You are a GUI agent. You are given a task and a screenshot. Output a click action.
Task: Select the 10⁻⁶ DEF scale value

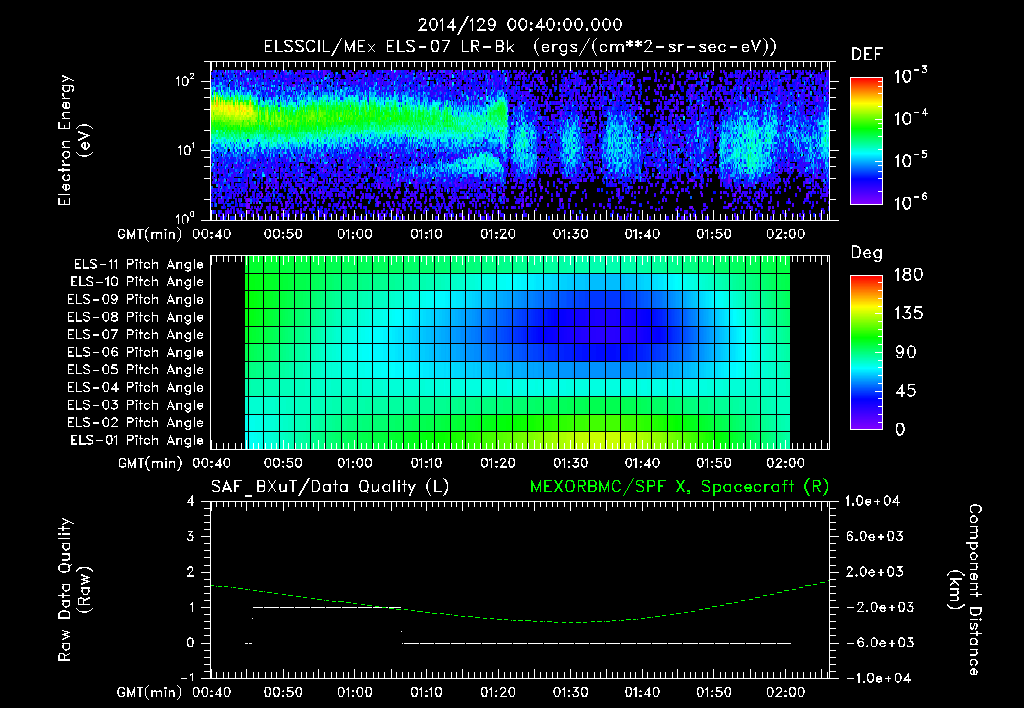pyautogui.click(x=910, y=202)
